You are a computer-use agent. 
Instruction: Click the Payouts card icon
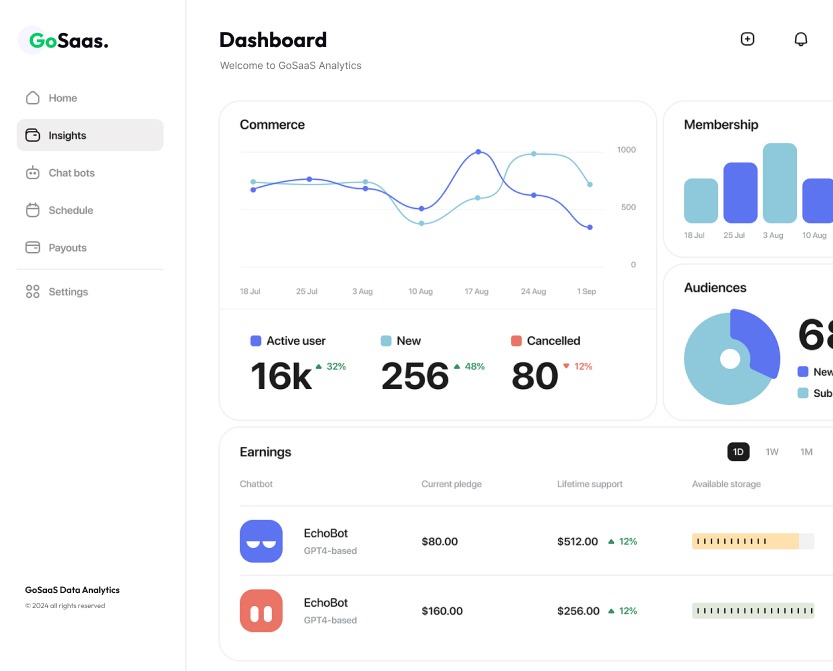coord(33,248)
